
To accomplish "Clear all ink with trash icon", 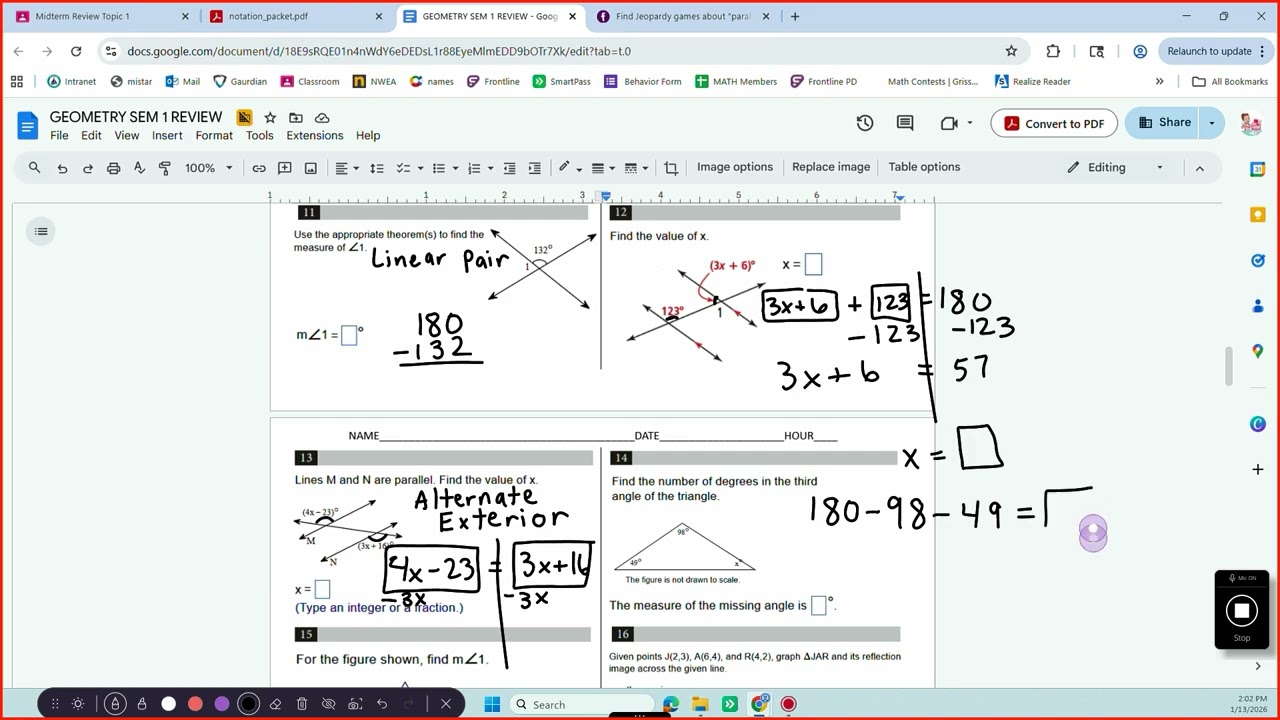I will 302,704.
